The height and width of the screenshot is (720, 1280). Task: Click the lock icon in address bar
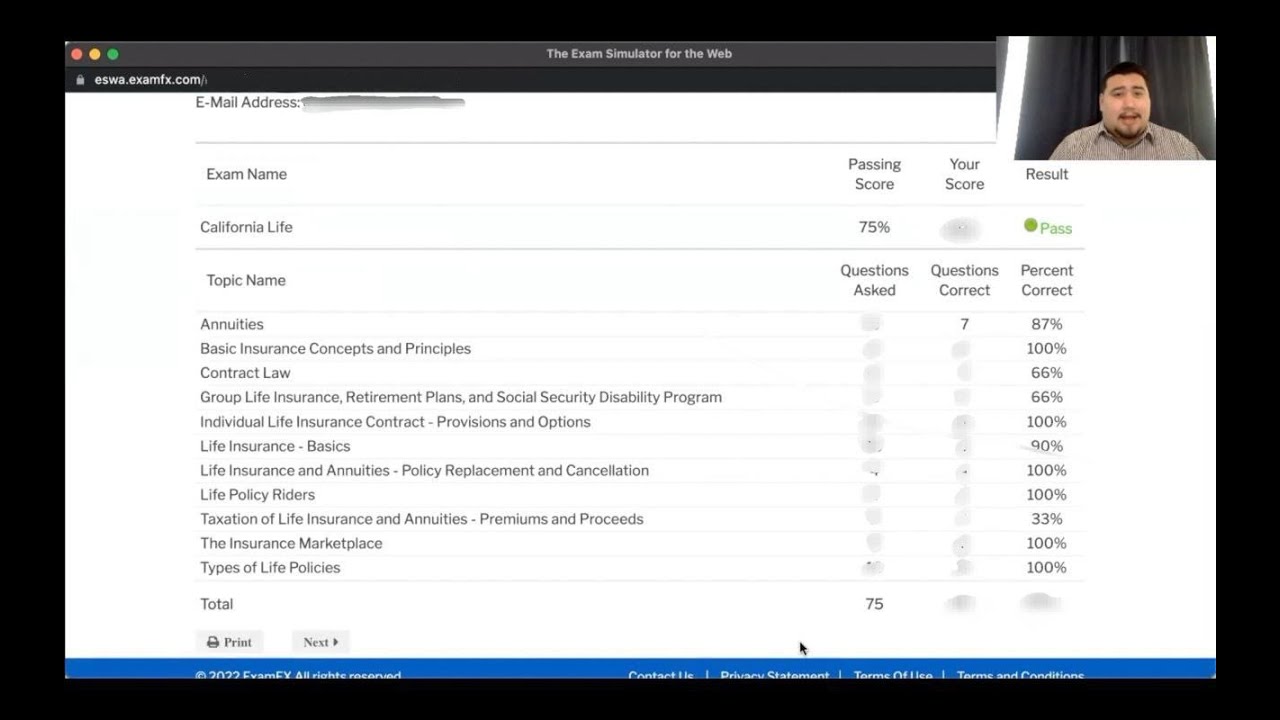click(81, 80)
